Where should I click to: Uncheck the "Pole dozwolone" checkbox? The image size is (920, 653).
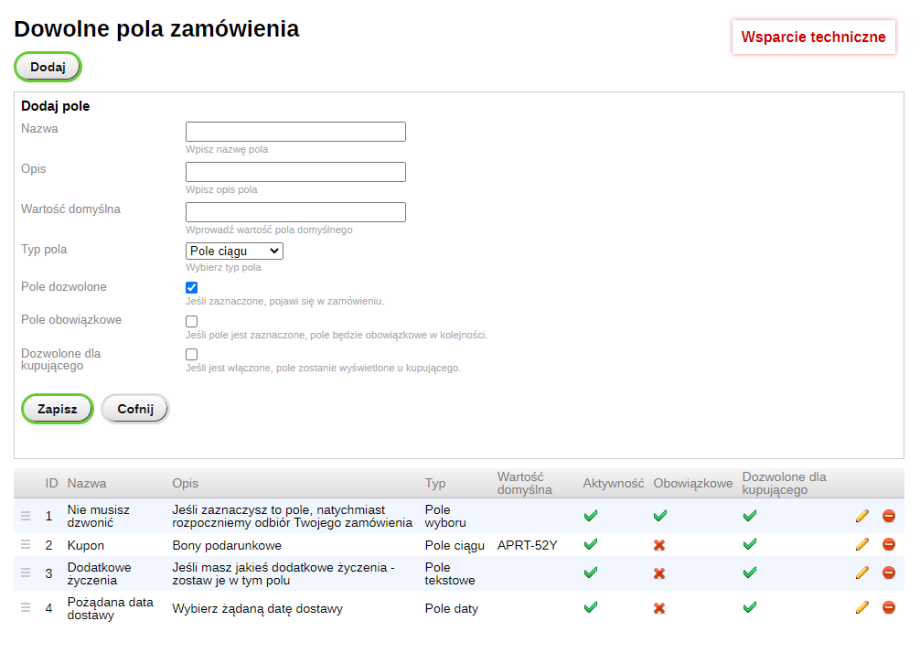click(x=191, y=287)
